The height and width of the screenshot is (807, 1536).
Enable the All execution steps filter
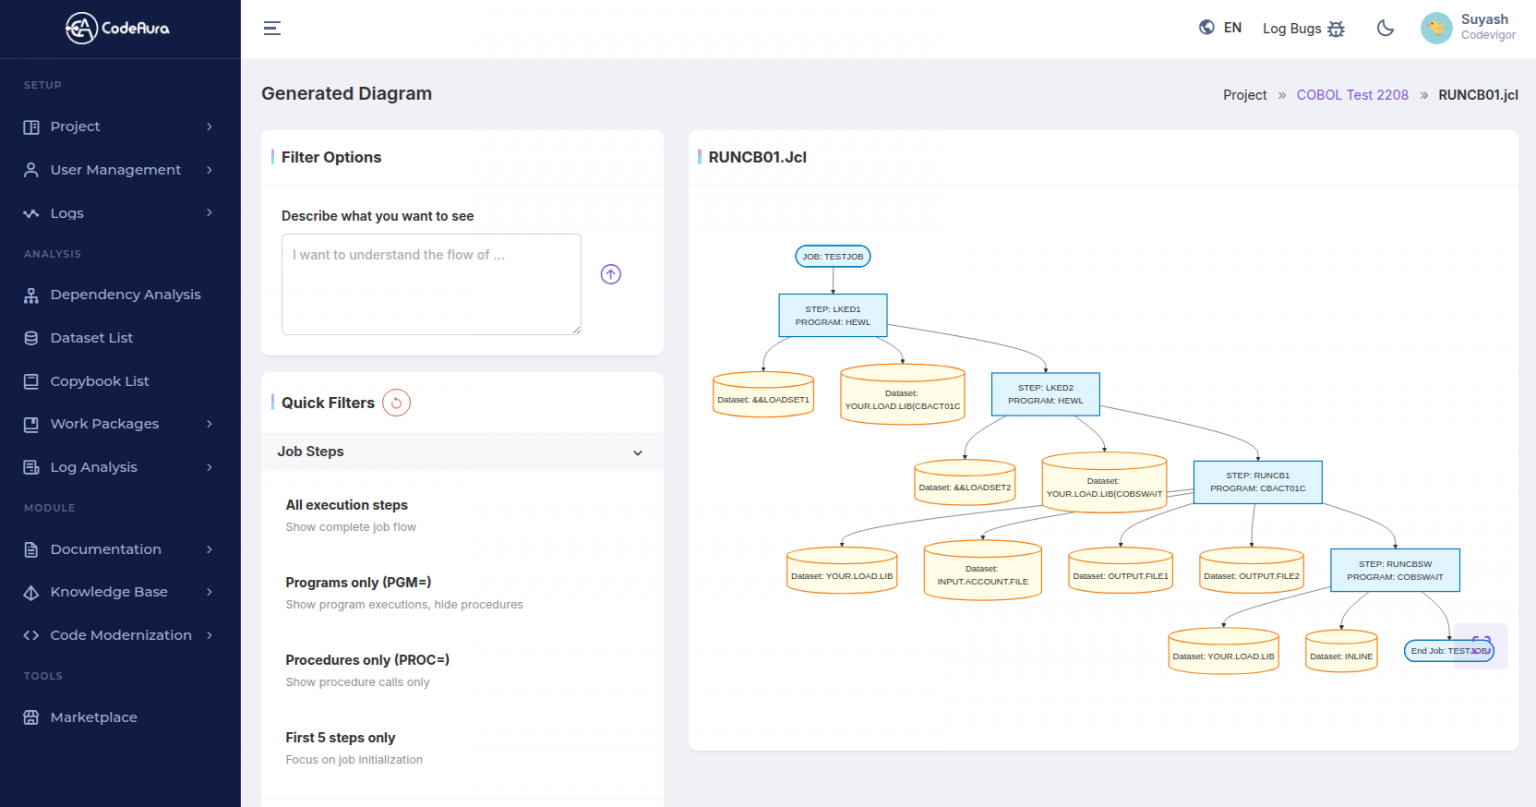coord(347,505)
